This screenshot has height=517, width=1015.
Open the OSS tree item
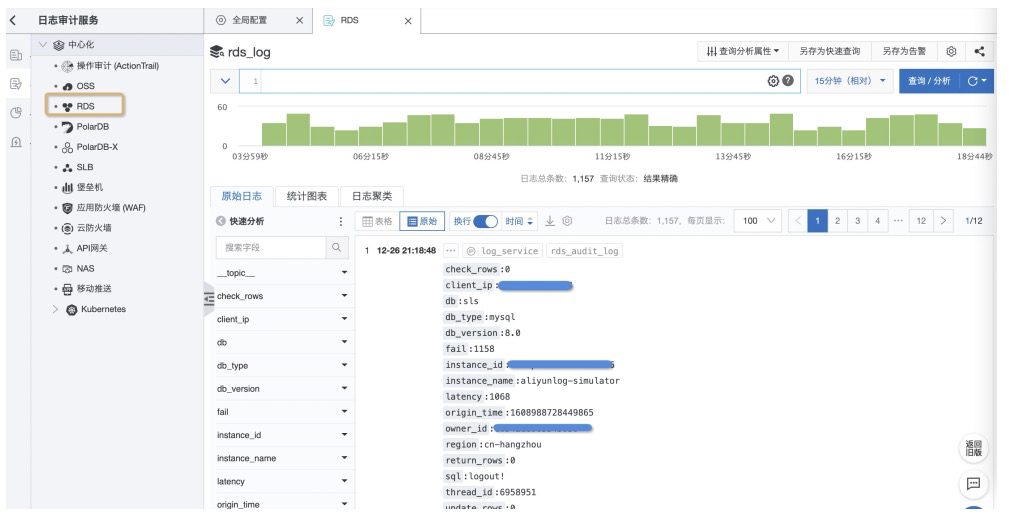point(85,86)
